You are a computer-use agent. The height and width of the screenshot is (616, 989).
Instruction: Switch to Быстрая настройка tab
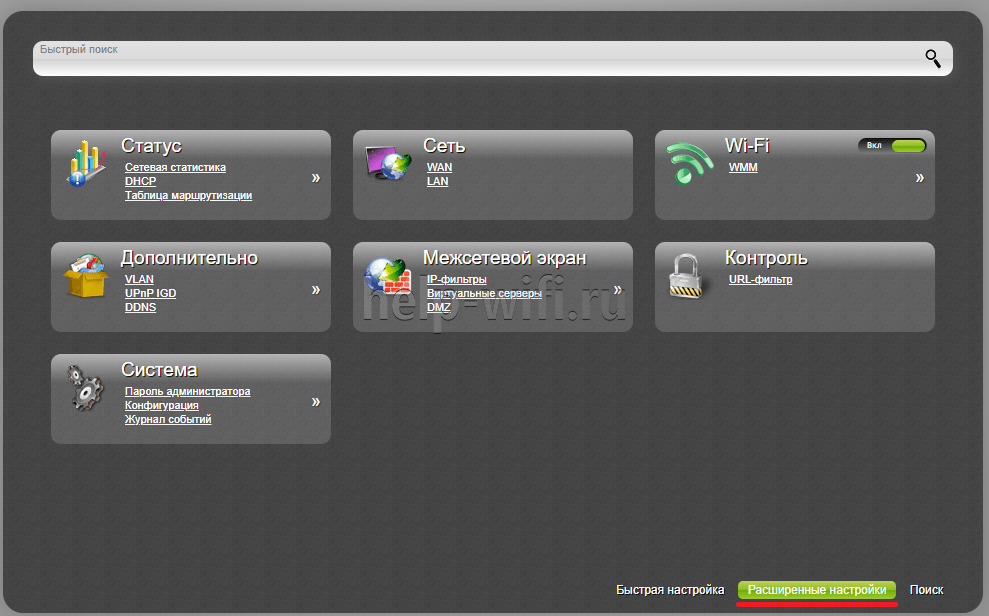[670, 590]
